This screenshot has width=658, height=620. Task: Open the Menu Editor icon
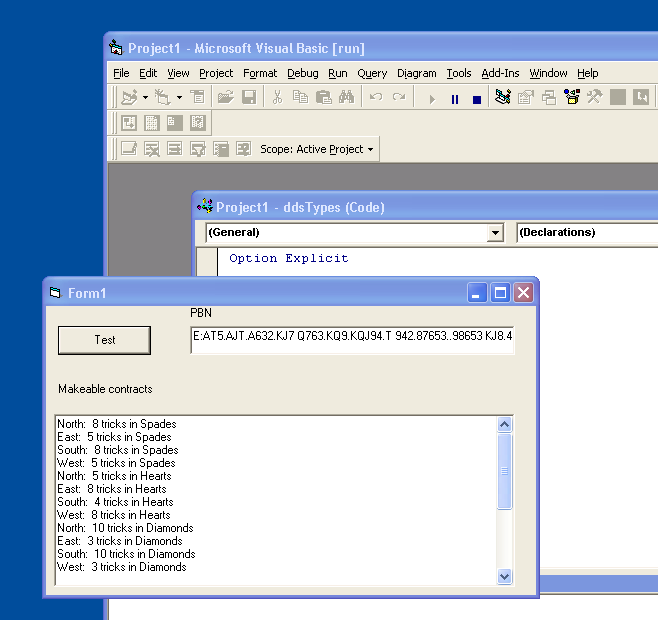(197, 97)
